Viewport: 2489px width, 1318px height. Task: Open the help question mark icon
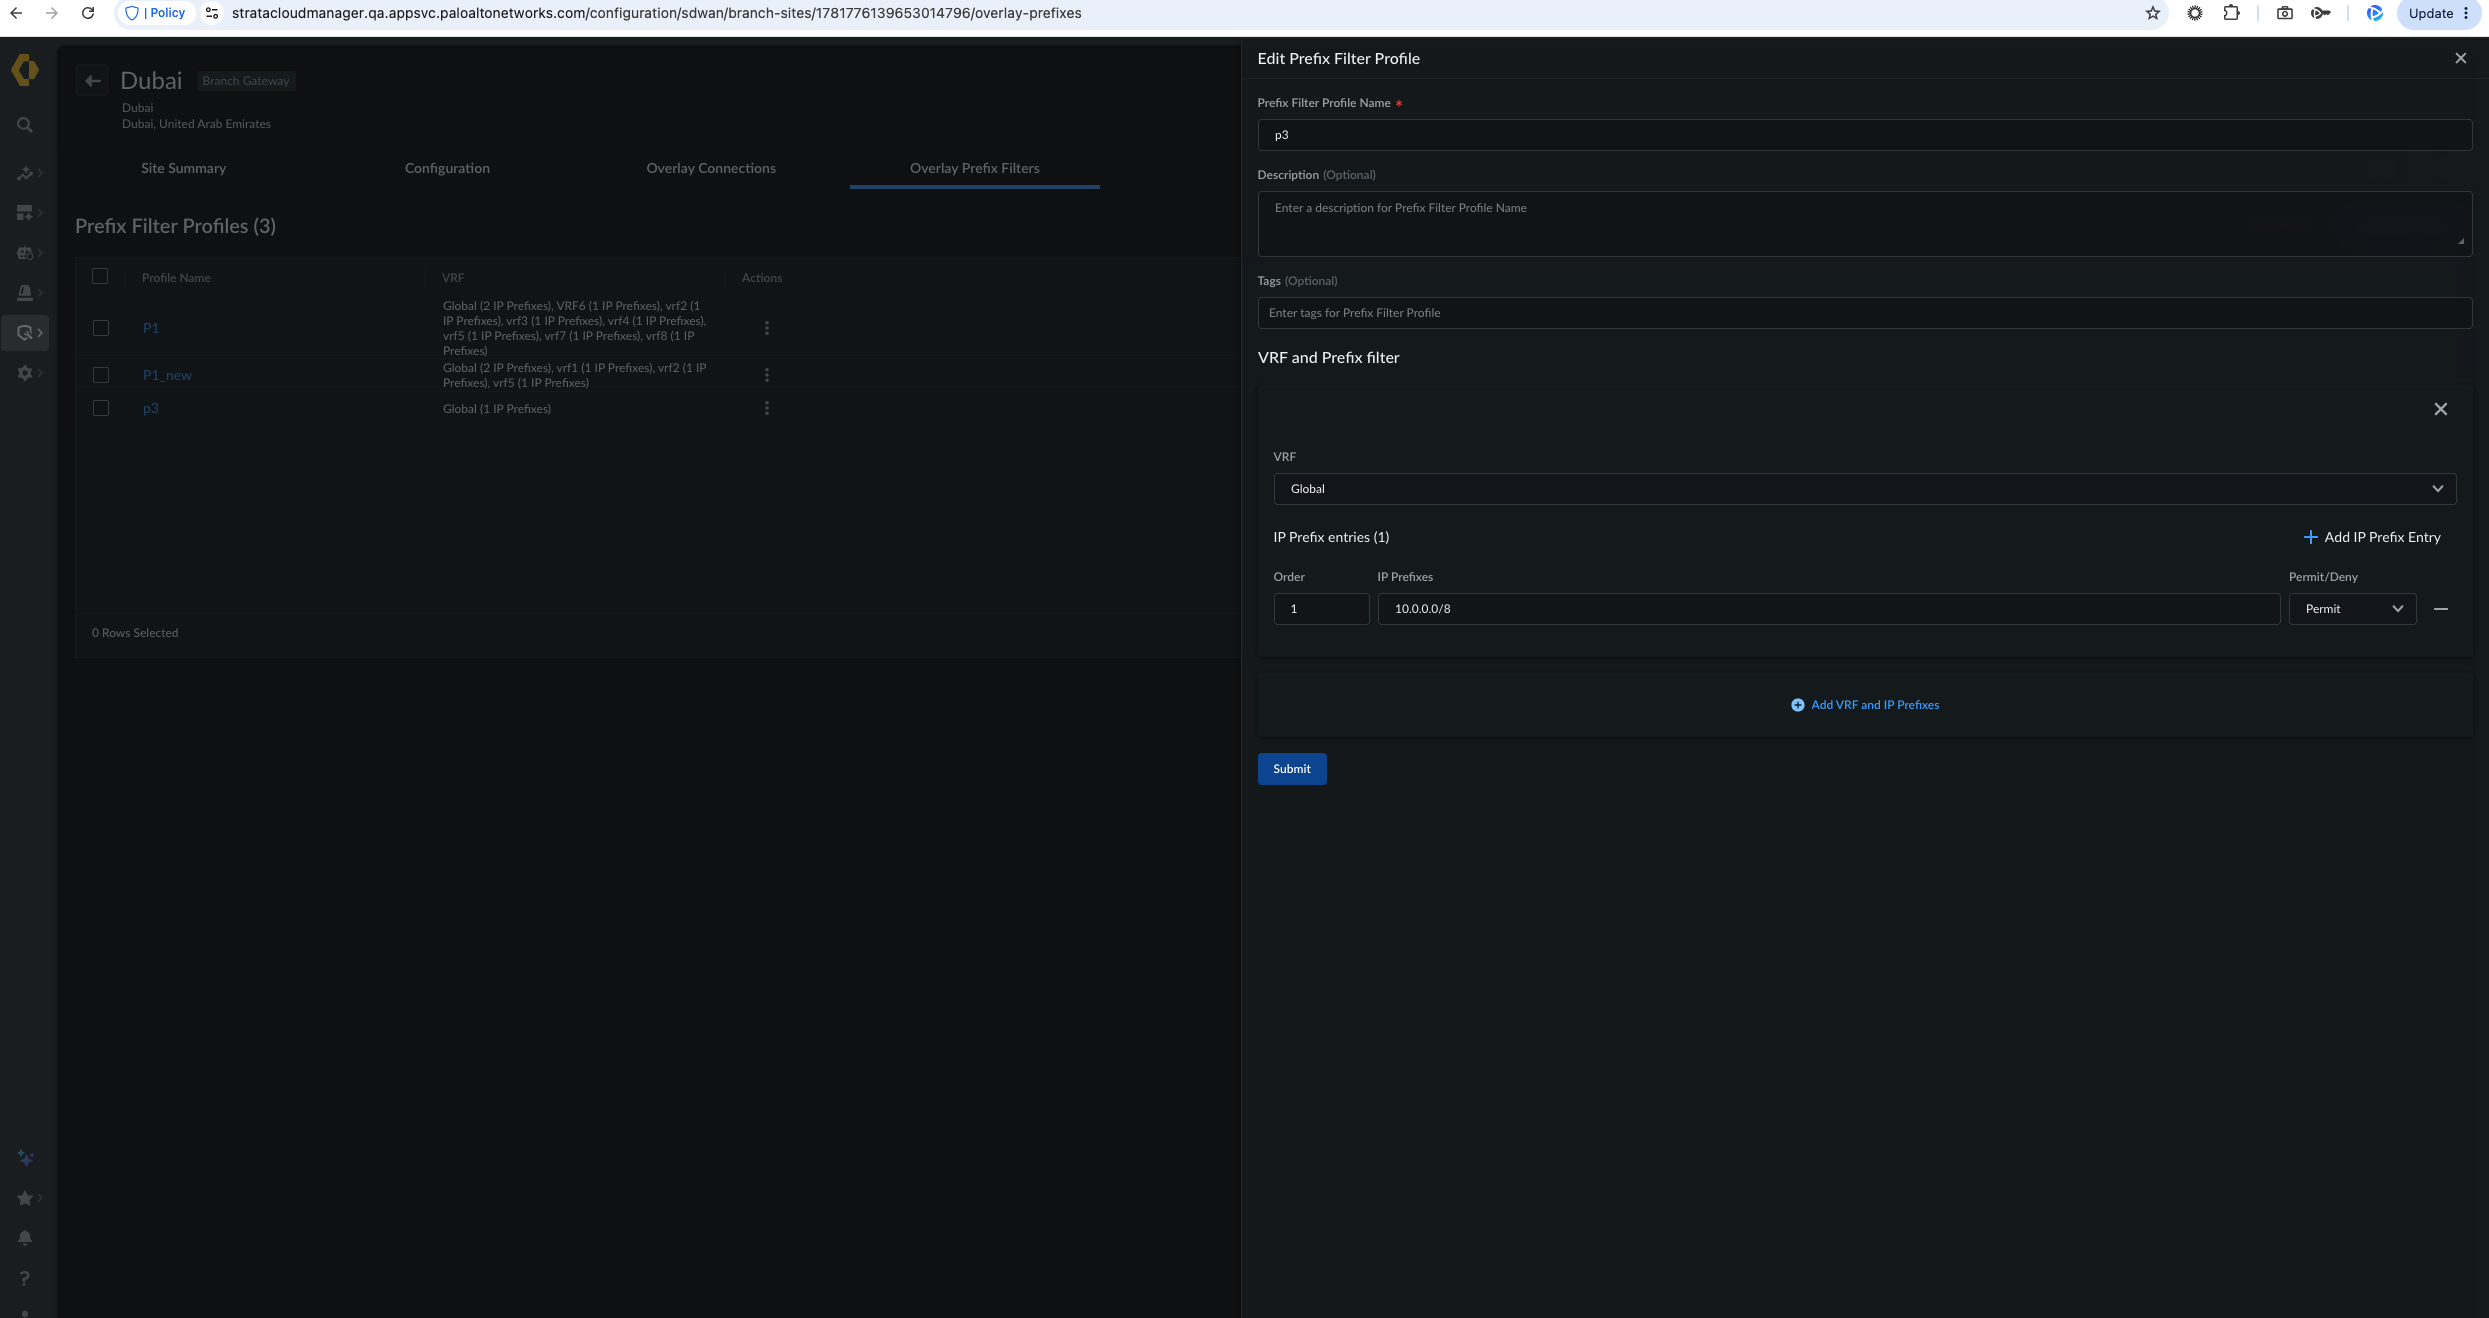click(x=25, y=1278)
